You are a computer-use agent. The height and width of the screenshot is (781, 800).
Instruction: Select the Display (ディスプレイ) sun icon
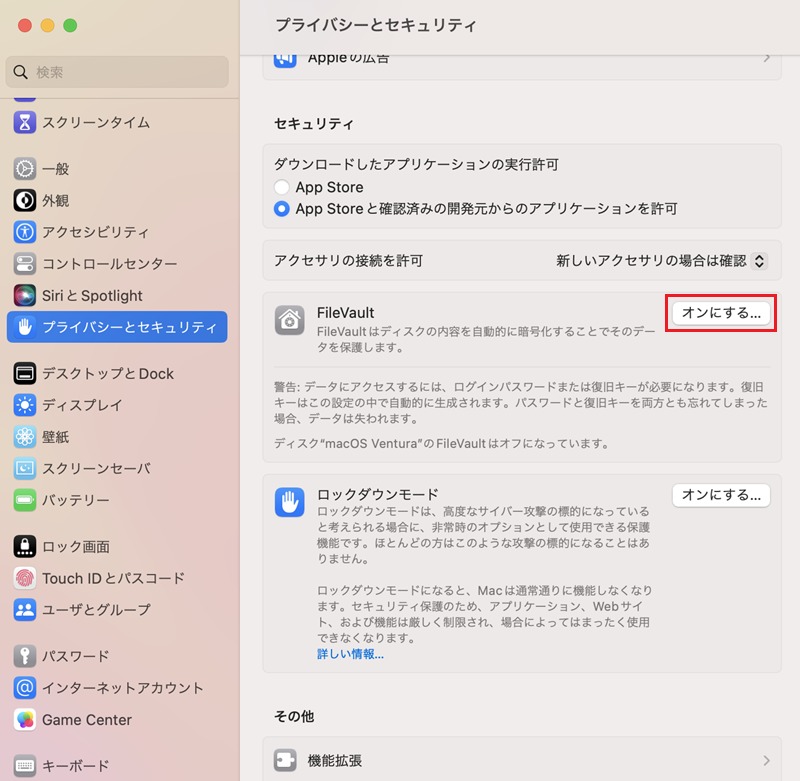click(x=24, y=405)
